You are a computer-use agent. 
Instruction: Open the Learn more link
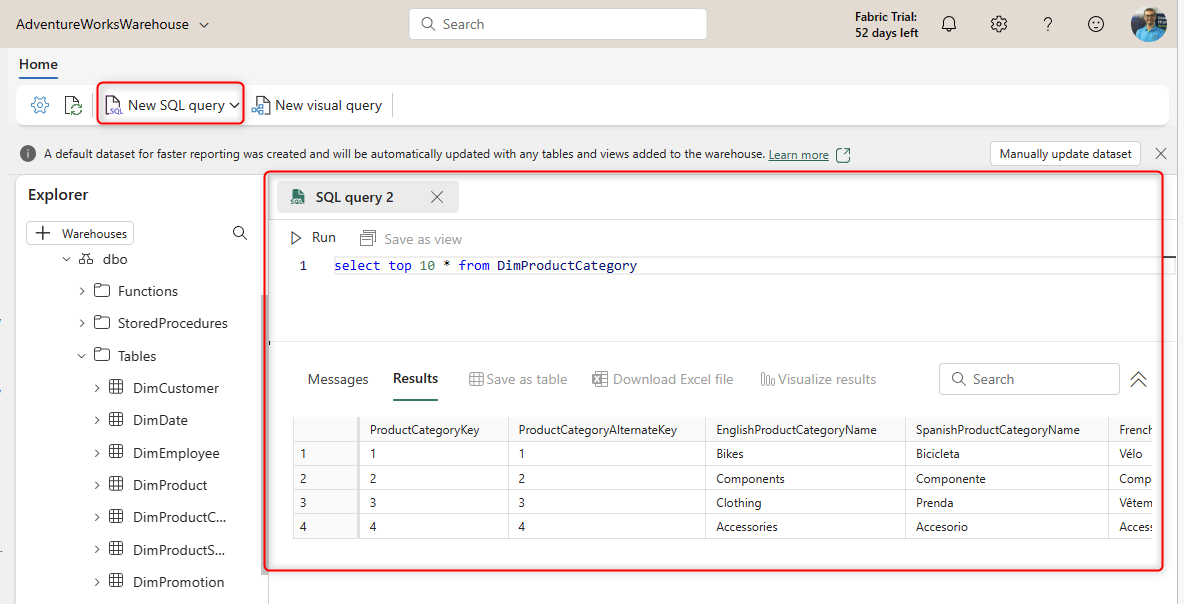pyautogui.click(x=798, y=155)
